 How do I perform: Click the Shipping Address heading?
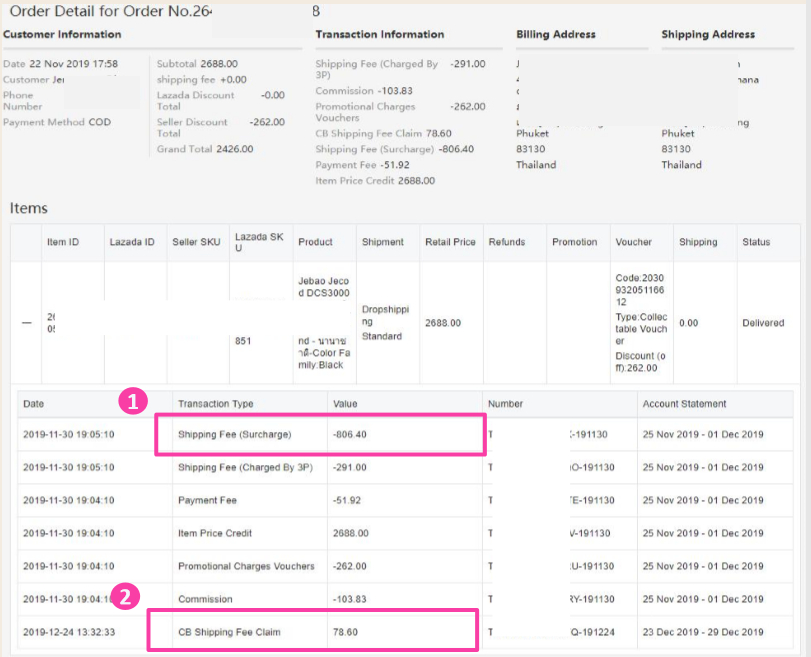coord(708,34)
